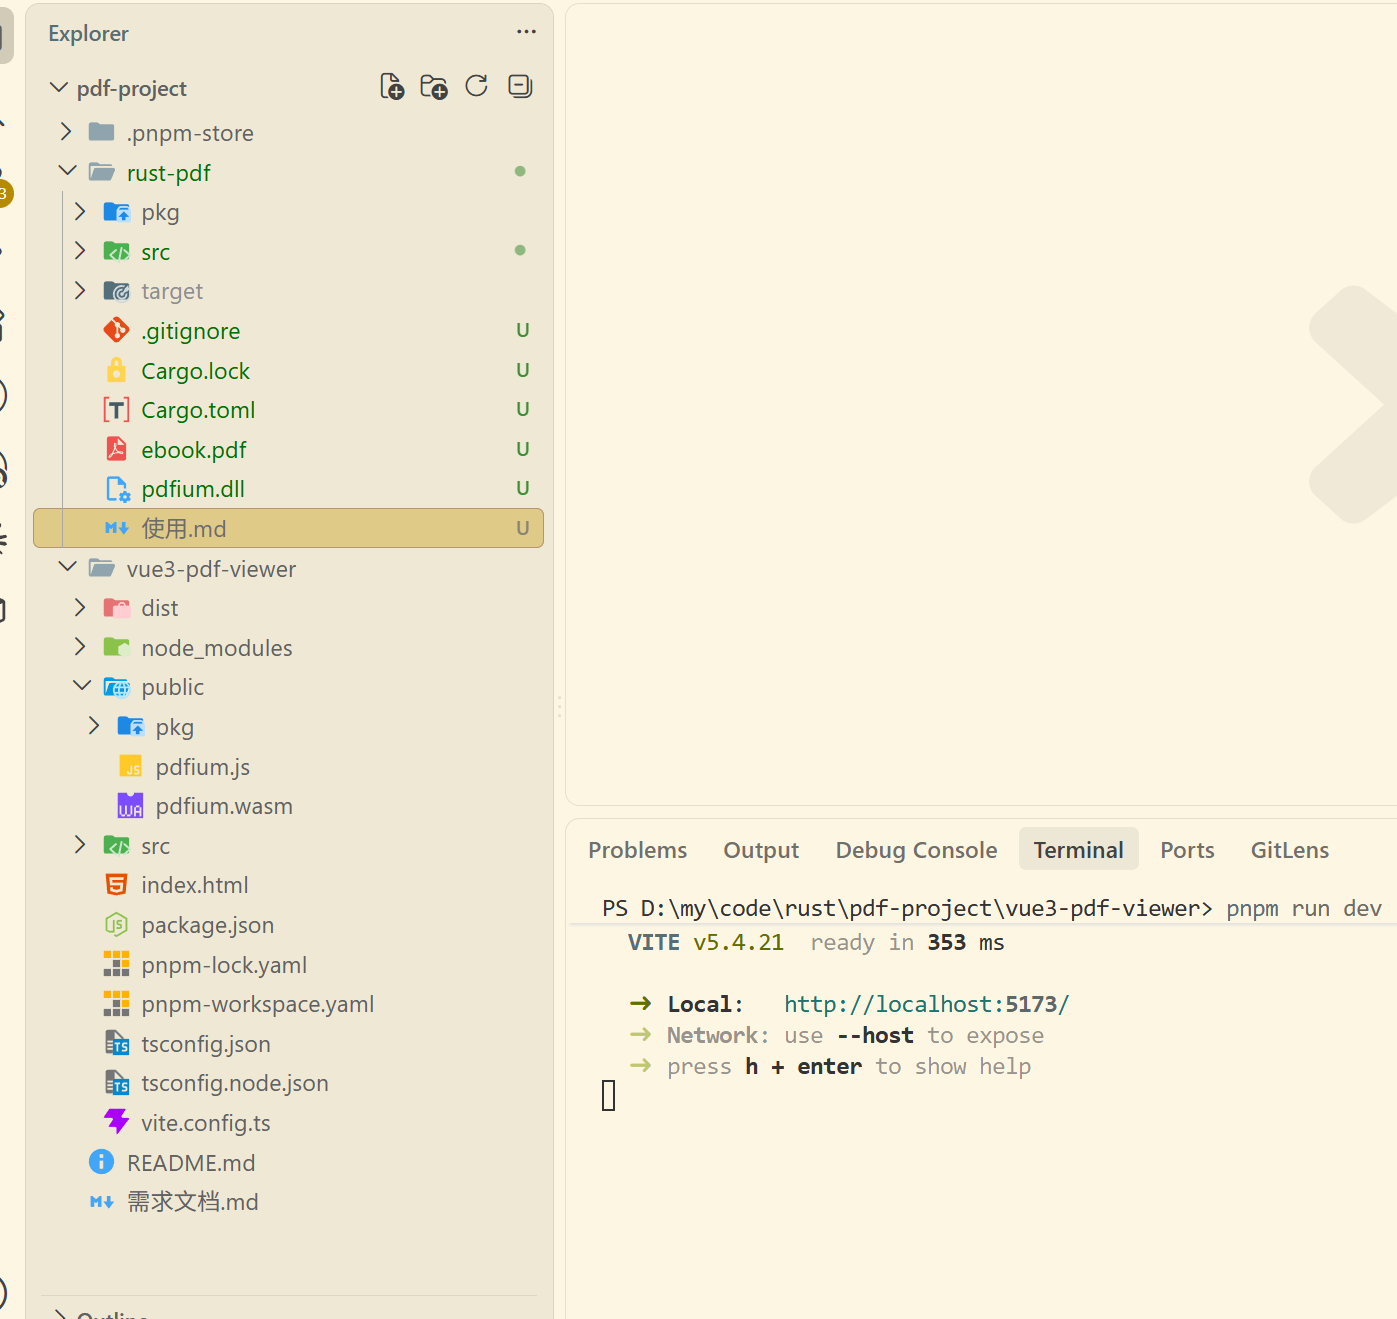
Task: Open the Debug Console tab
Action: (916, 850)
